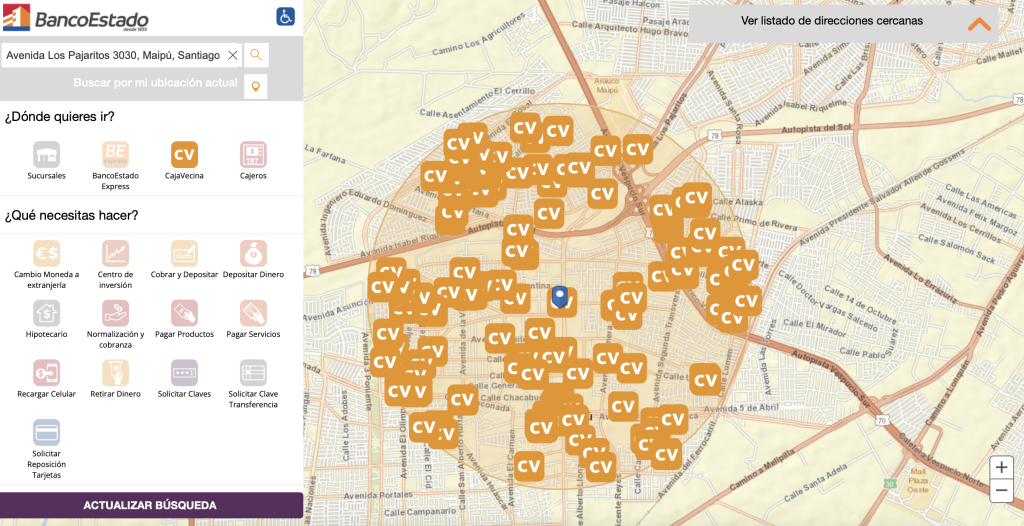Viewport: 1024px width, 526px height.
Task: Open the BancoEstado logo home link
Action: (x=76, y=18)
